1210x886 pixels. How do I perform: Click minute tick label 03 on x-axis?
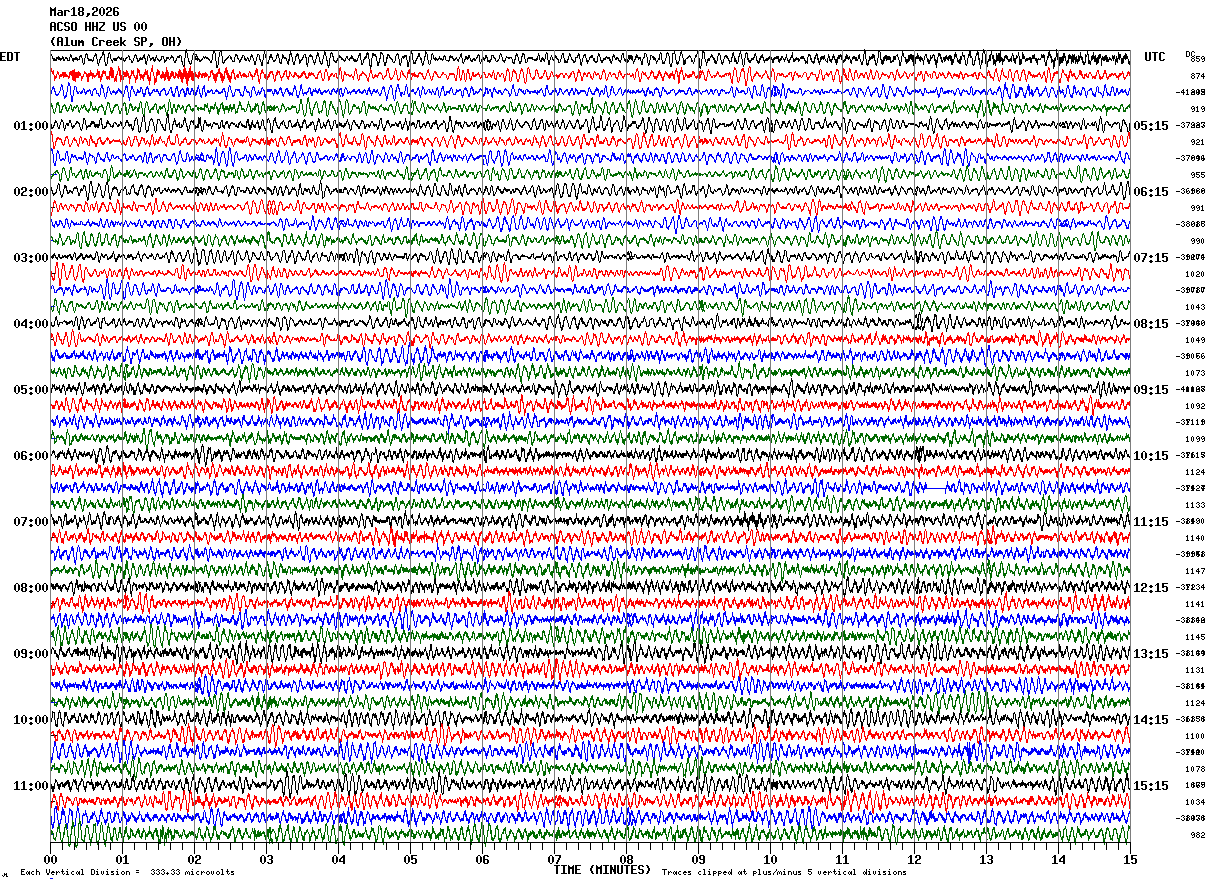point(266,859)
